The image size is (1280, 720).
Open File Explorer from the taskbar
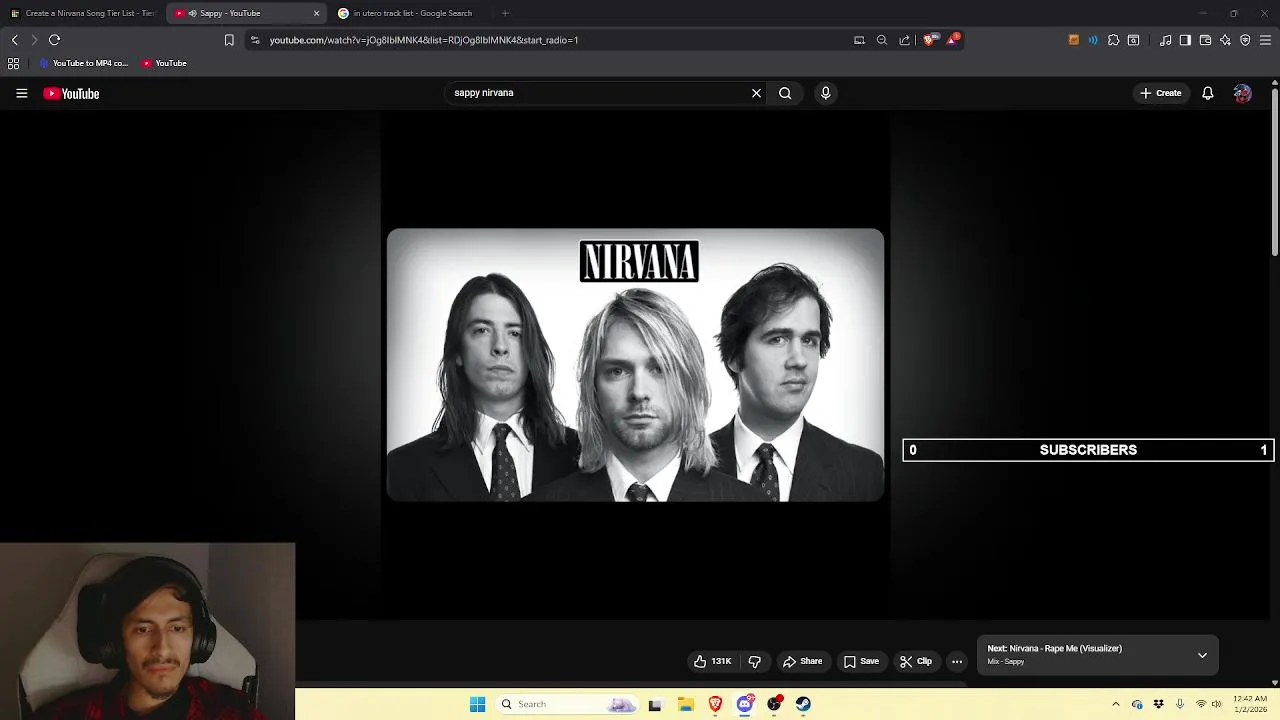tap(685, 704)
